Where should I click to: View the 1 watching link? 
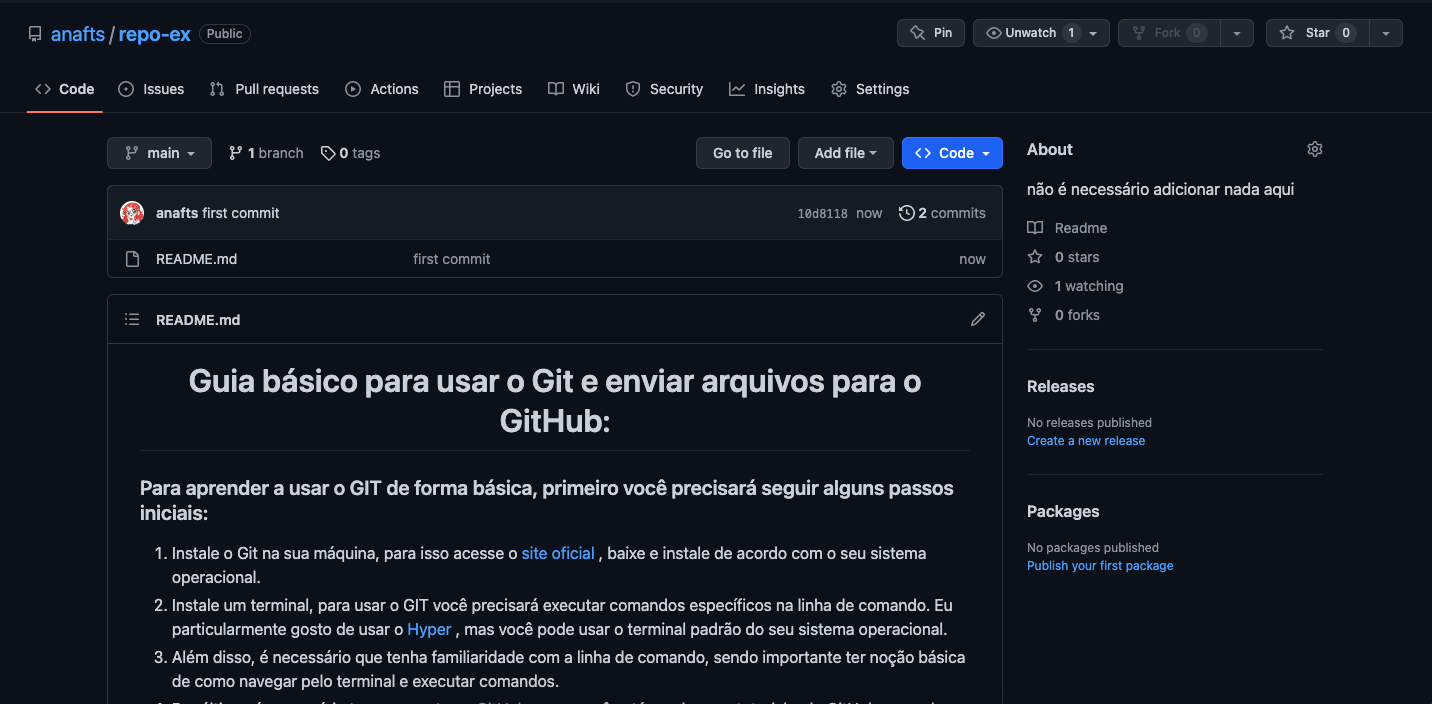[x=1076, y=286]
